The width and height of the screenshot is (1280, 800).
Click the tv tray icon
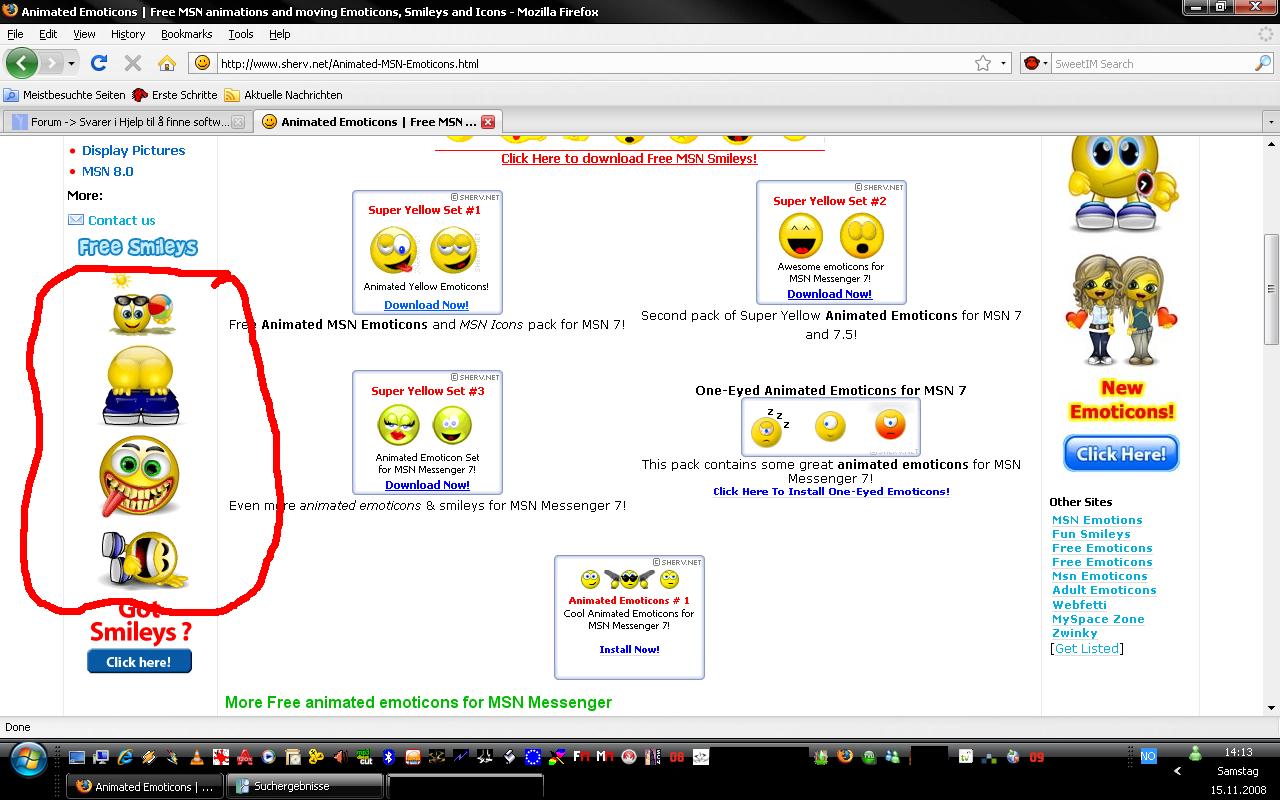(966, 757)
